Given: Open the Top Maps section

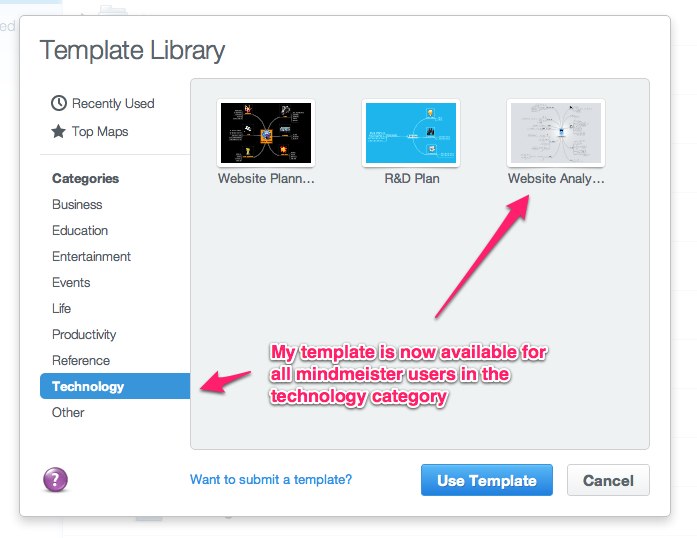Looking at the screenshot, I should point(100,132).
